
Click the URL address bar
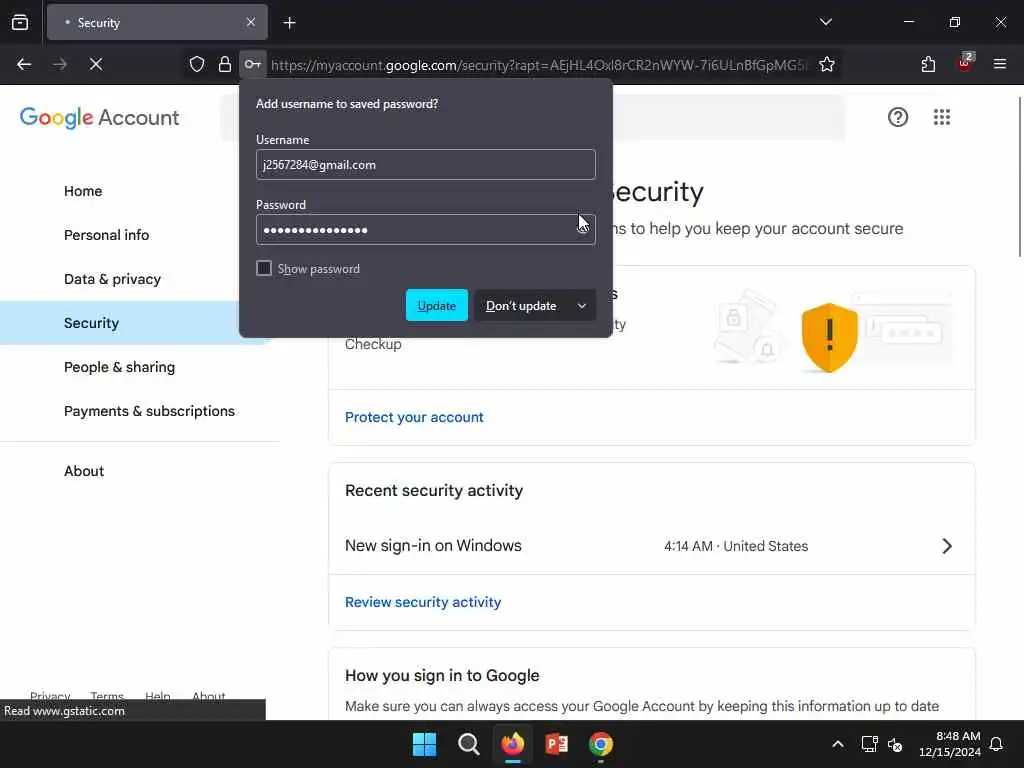pos(539,65)
